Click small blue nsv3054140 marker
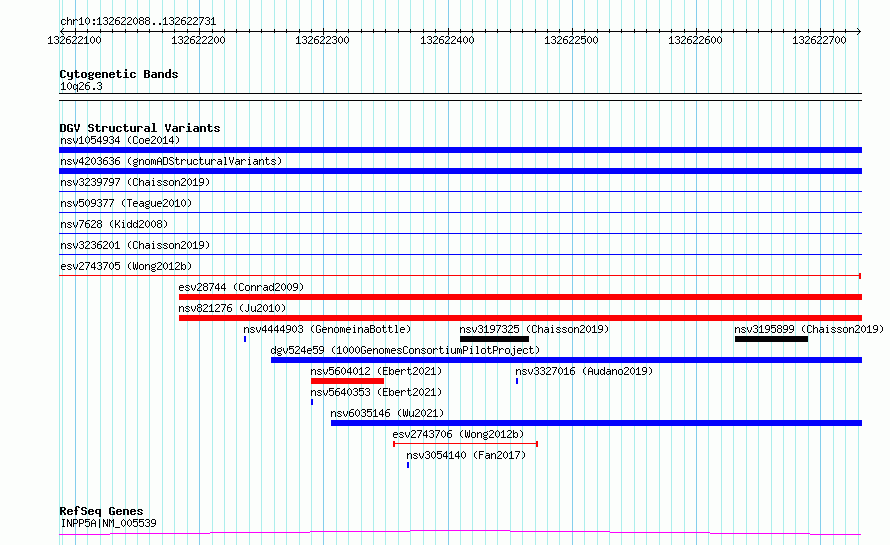Screen dimensions: 890x545 [x=408, y=465]
